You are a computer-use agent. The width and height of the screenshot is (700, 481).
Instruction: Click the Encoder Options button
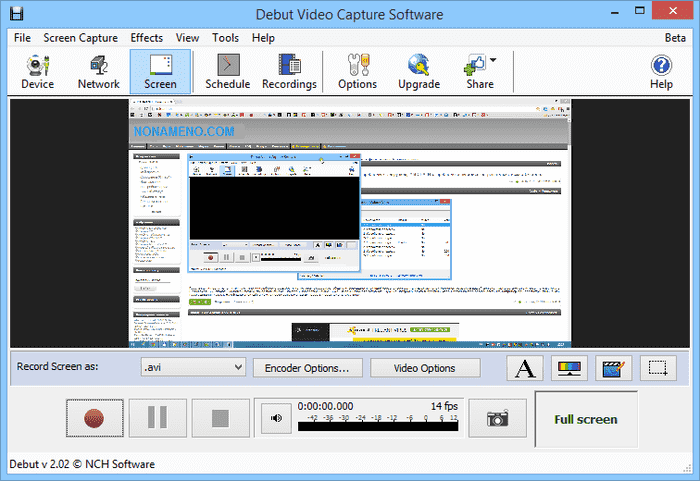tap(306, 368)
